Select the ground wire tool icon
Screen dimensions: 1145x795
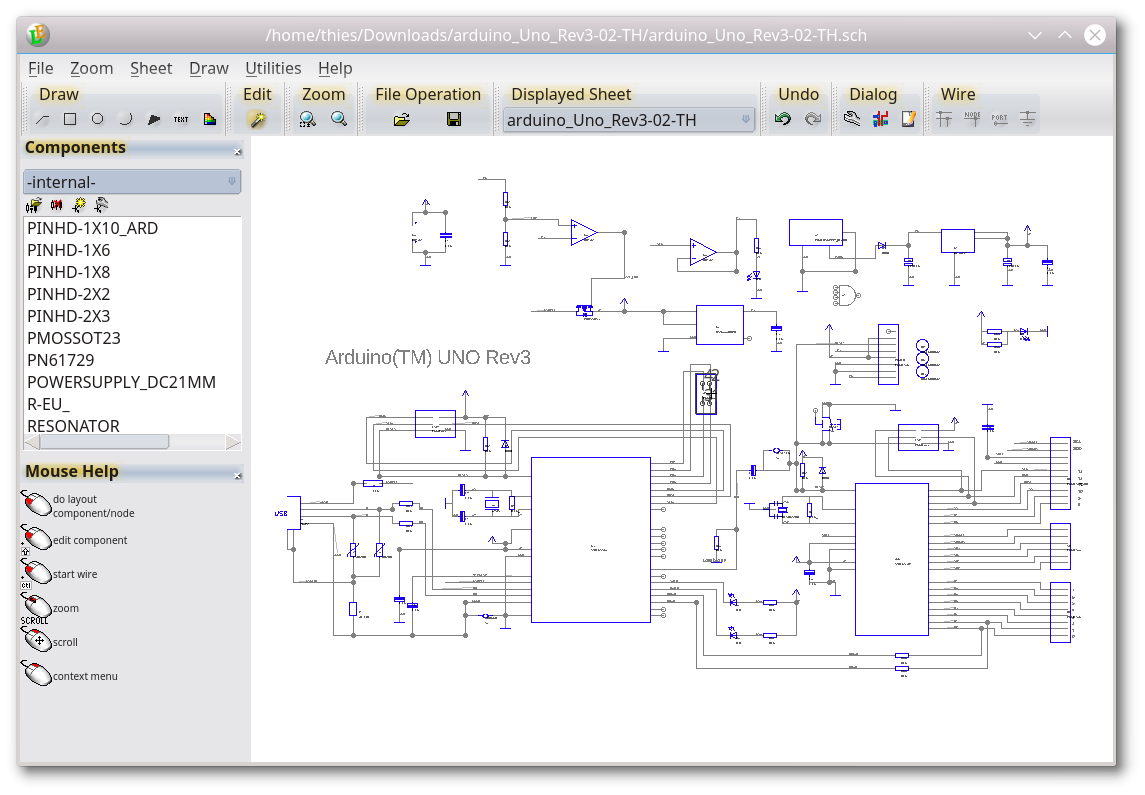pyautogui.click(x=1027, y=119)
